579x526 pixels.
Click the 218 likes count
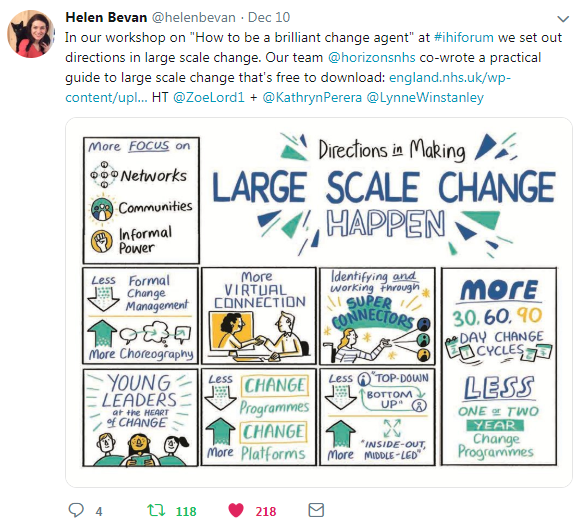tap(266, 511)
